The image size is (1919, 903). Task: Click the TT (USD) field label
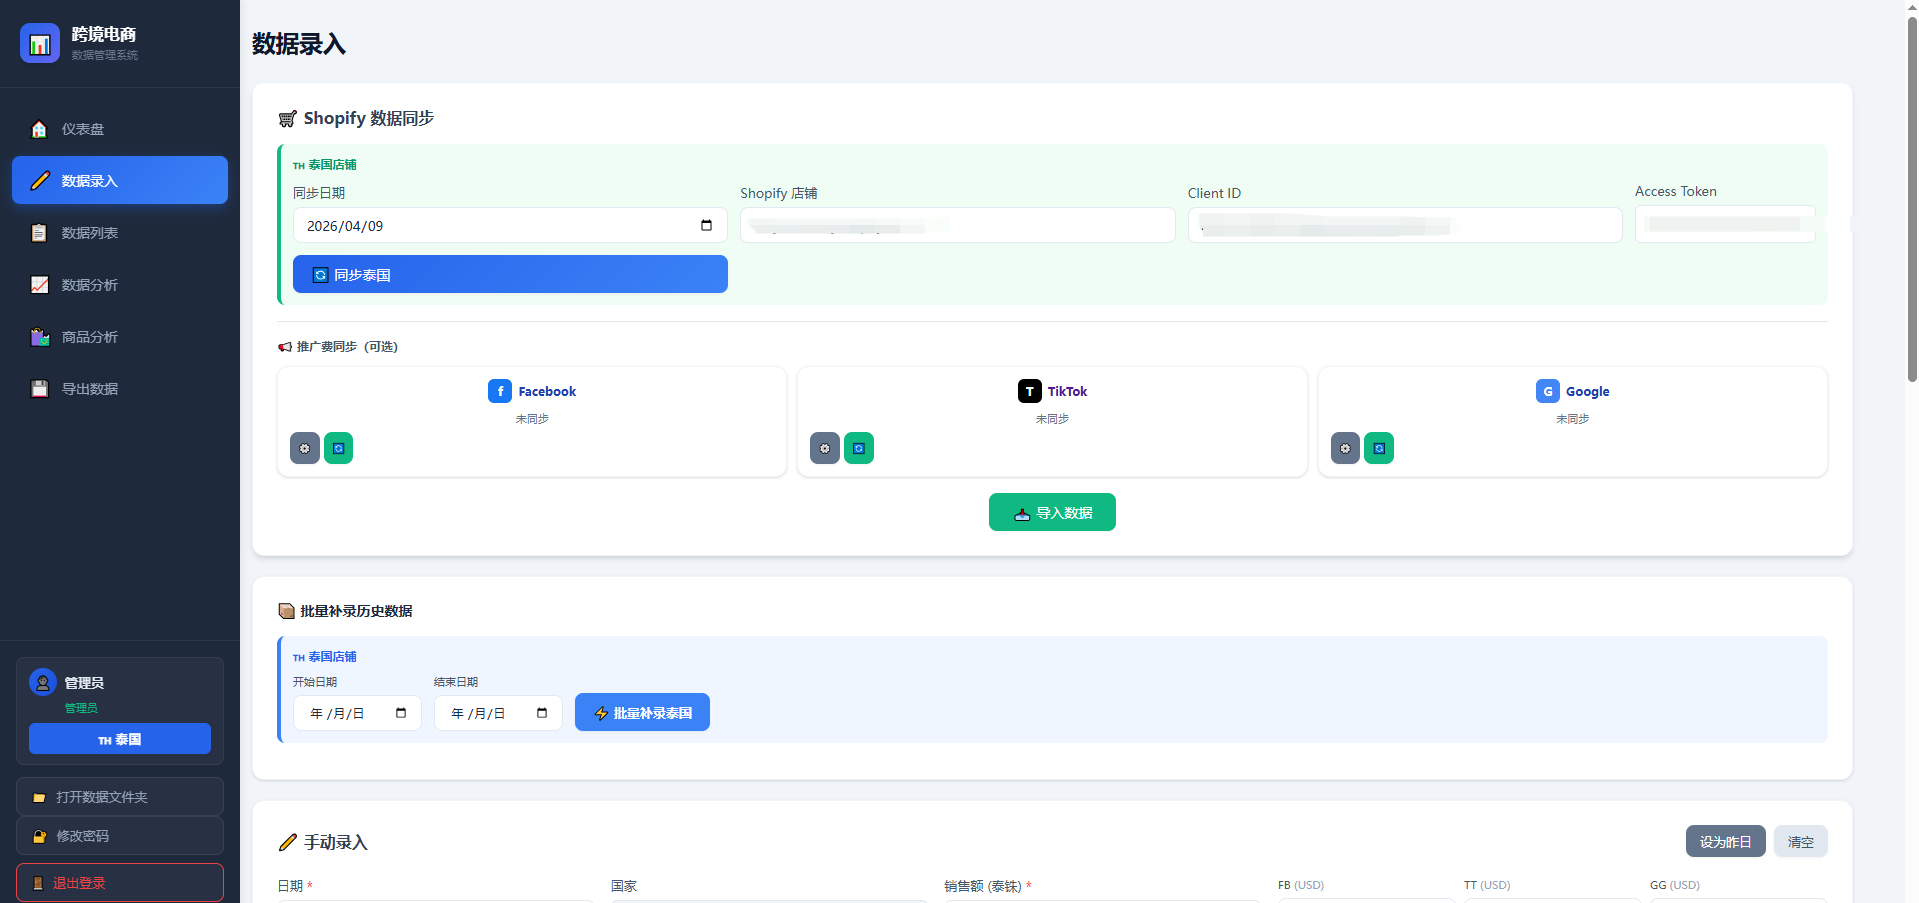point(1487,885)
